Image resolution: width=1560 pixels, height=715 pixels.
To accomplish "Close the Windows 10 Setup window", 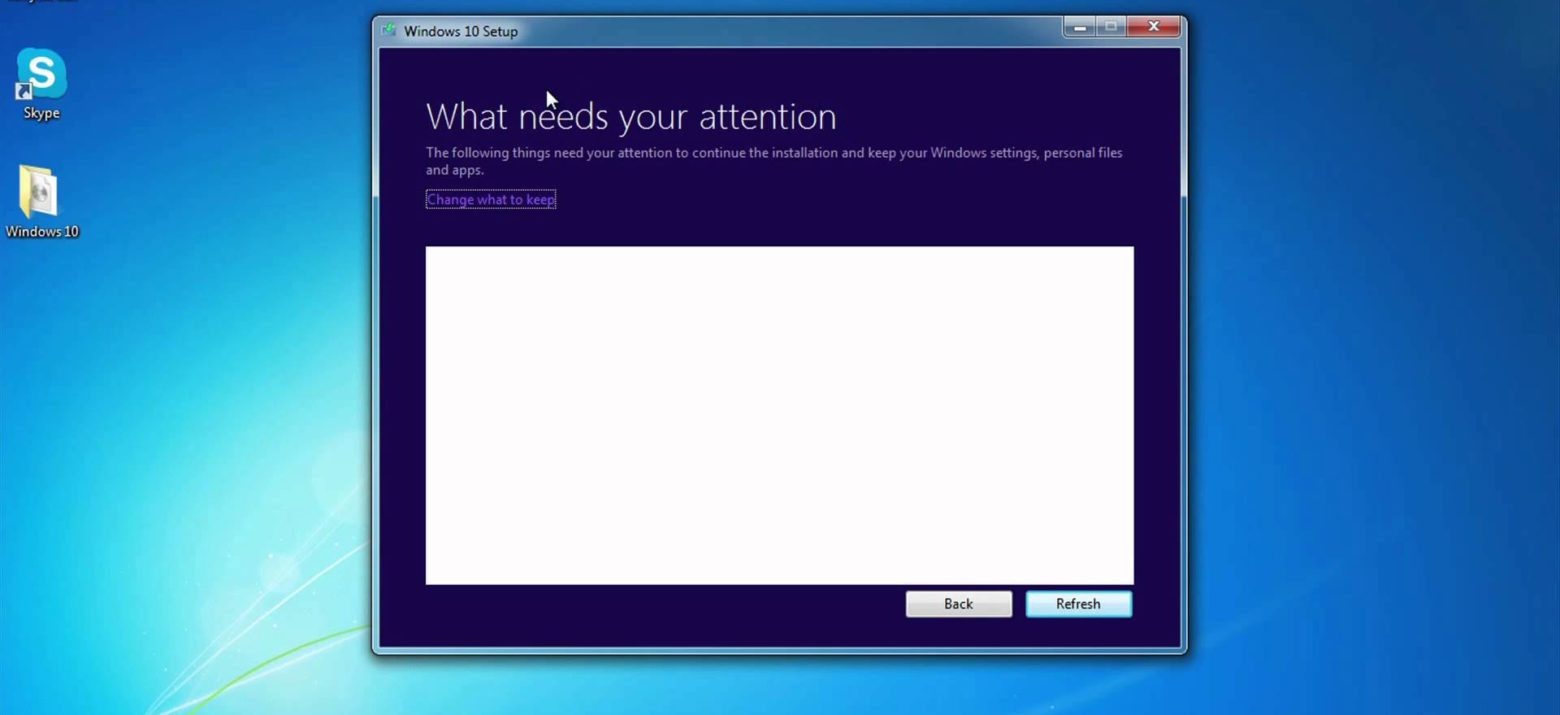I will (x=1153, y=27).
